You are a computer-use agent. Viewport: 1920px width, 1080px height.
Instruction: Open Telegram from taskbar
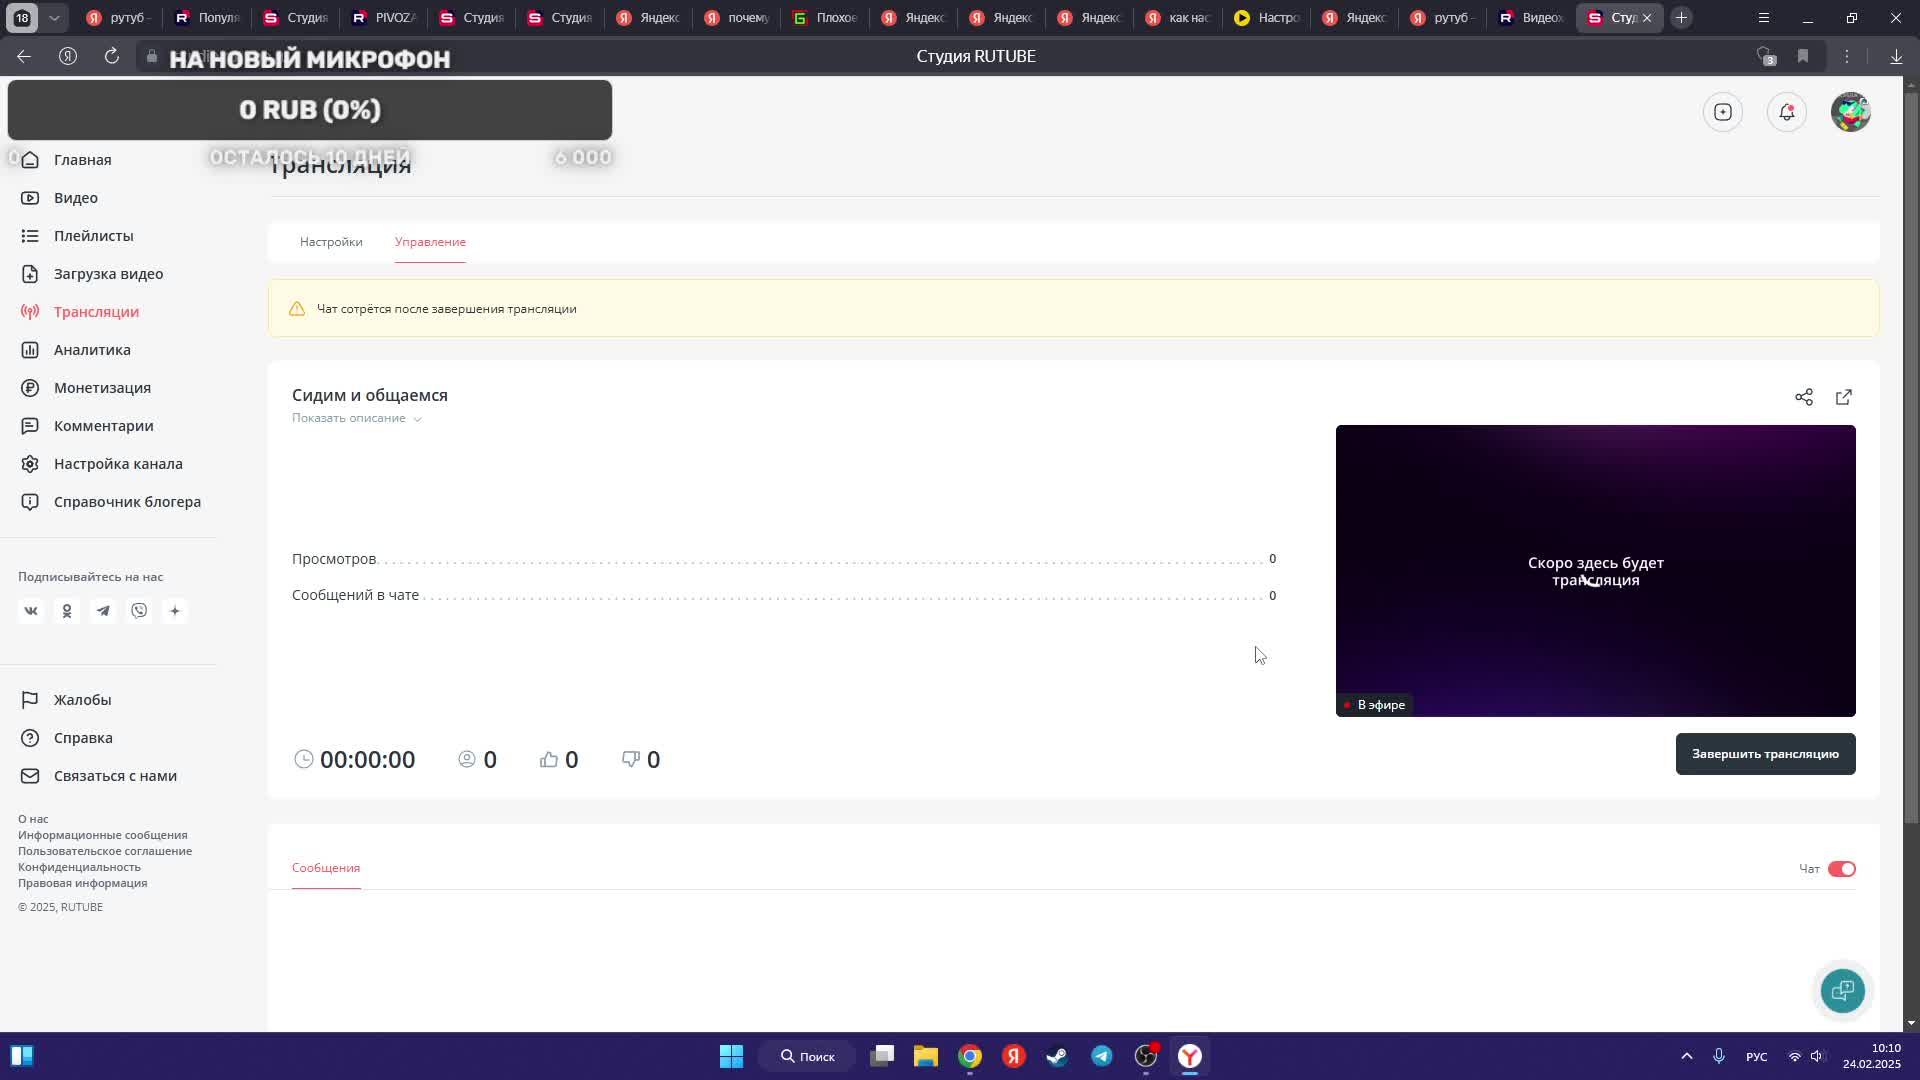1101,1056
